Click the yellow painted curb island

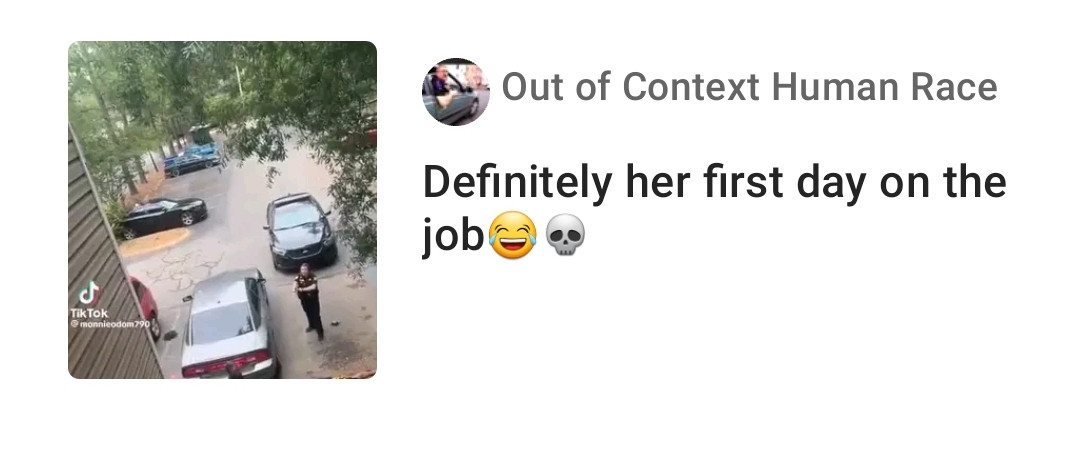point(153,242)
